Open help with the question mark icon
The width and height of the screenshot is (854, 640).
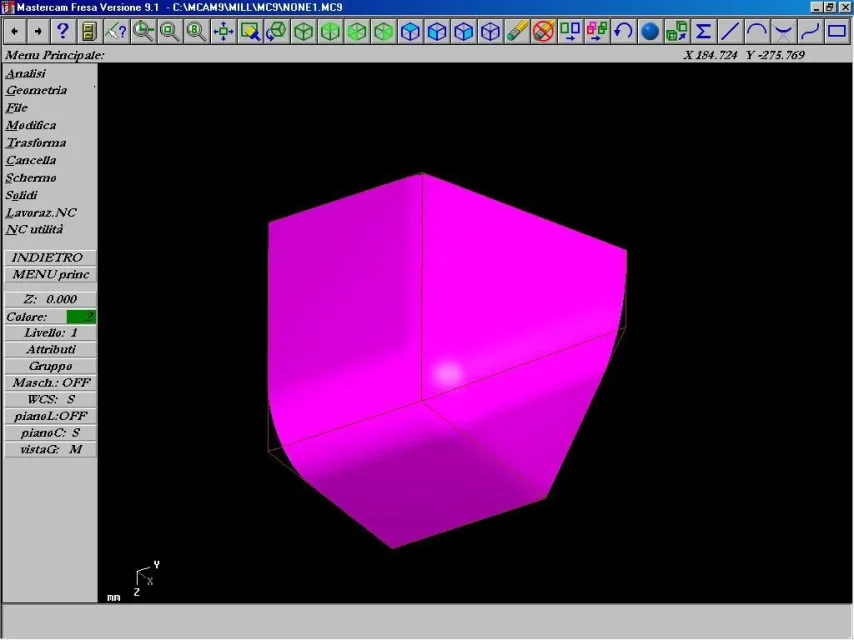click(x=63, y=31)
